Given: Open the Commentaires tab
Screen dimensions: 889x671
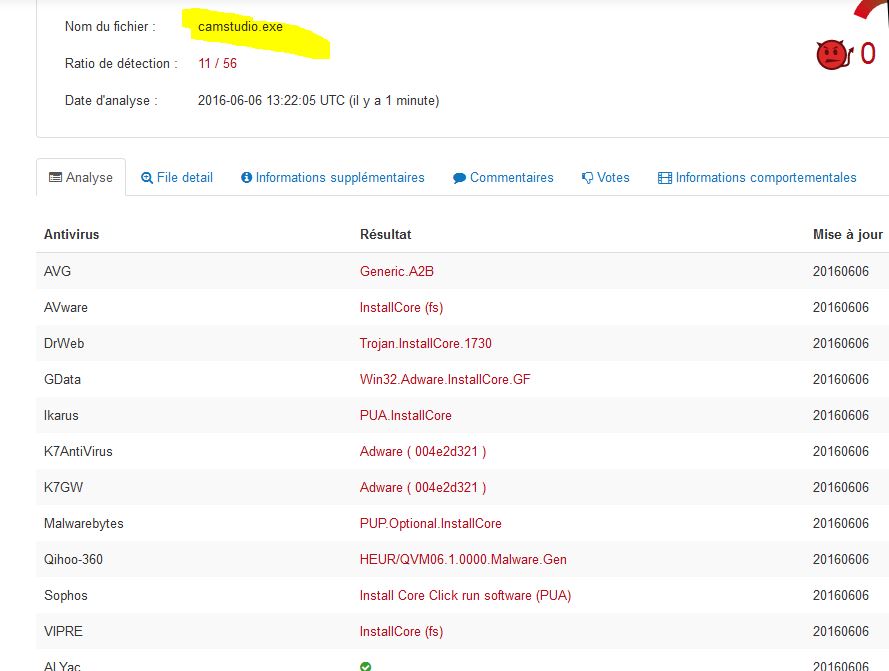Looking at the screenshot, I should click(x=511, y=178).
